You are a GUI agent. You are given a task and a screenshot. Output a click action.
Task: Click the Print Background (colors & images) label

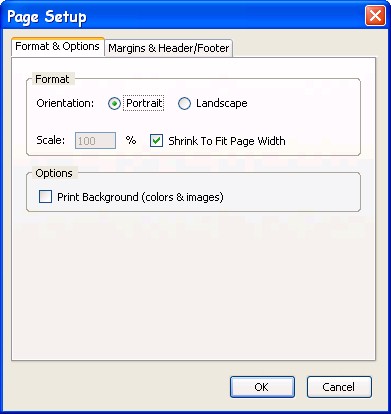140,197
